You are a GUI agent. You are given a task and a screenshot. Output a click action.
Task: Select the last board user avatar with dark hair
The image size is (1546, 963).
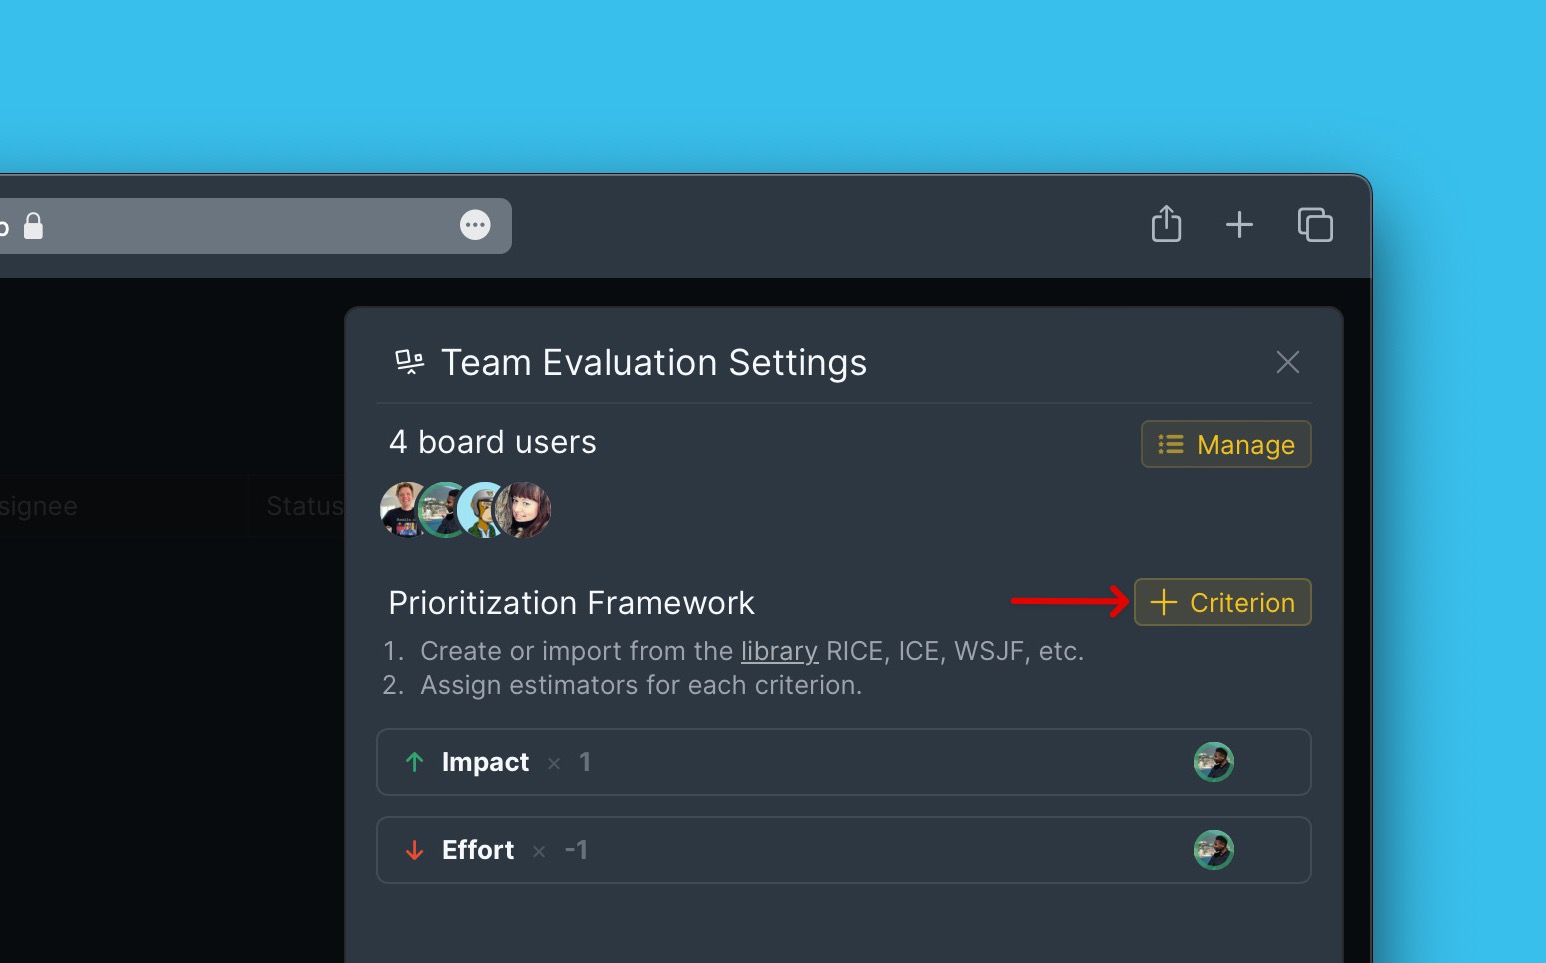point(523,510)
